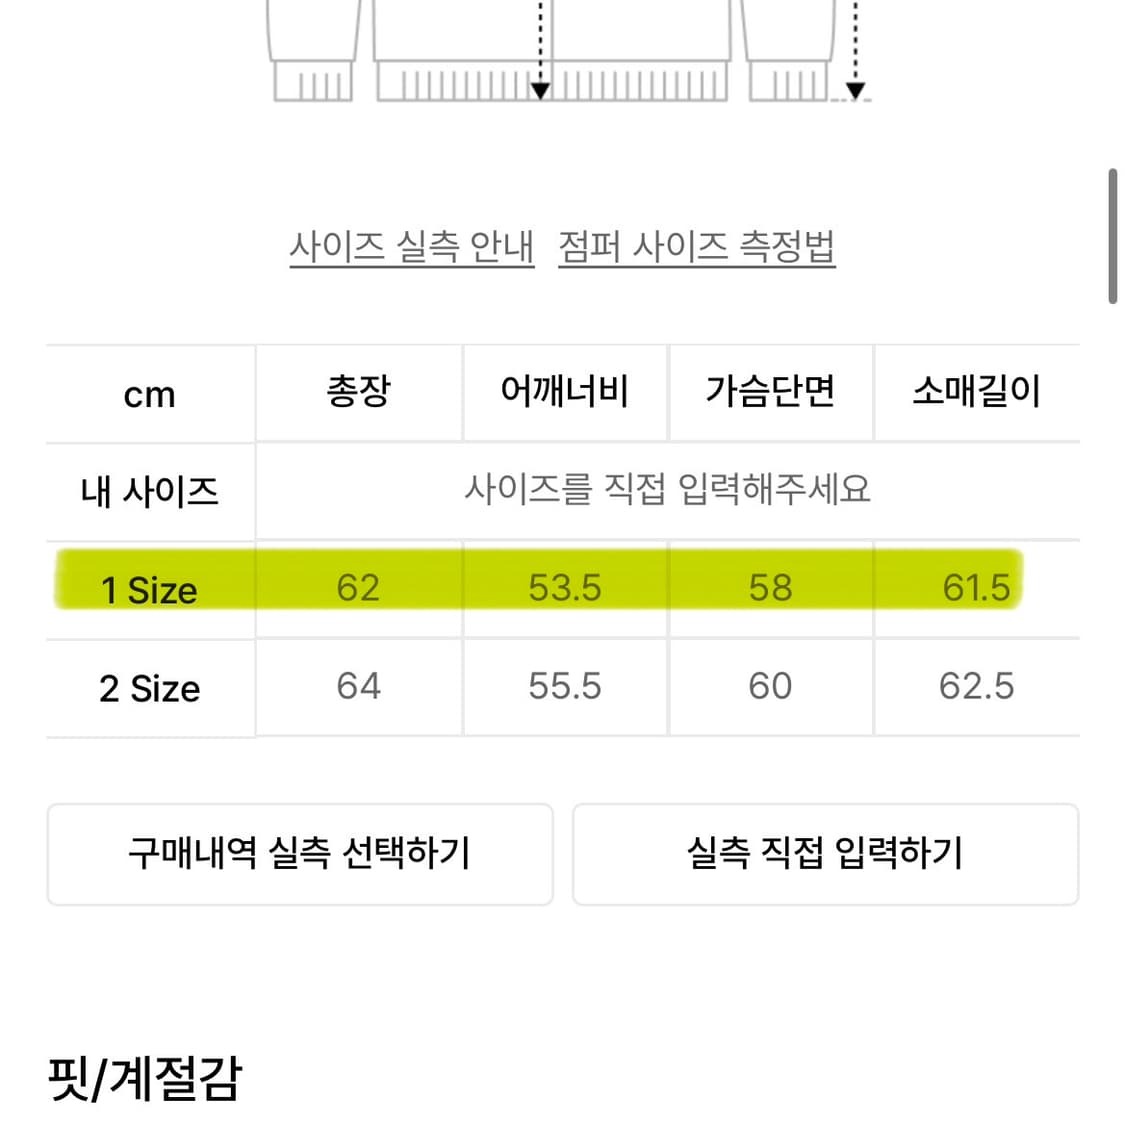This screenshot has height=1125, width=1125.
Task: Click the 내 사이즈 size input field
Action: tap(150, 491)
